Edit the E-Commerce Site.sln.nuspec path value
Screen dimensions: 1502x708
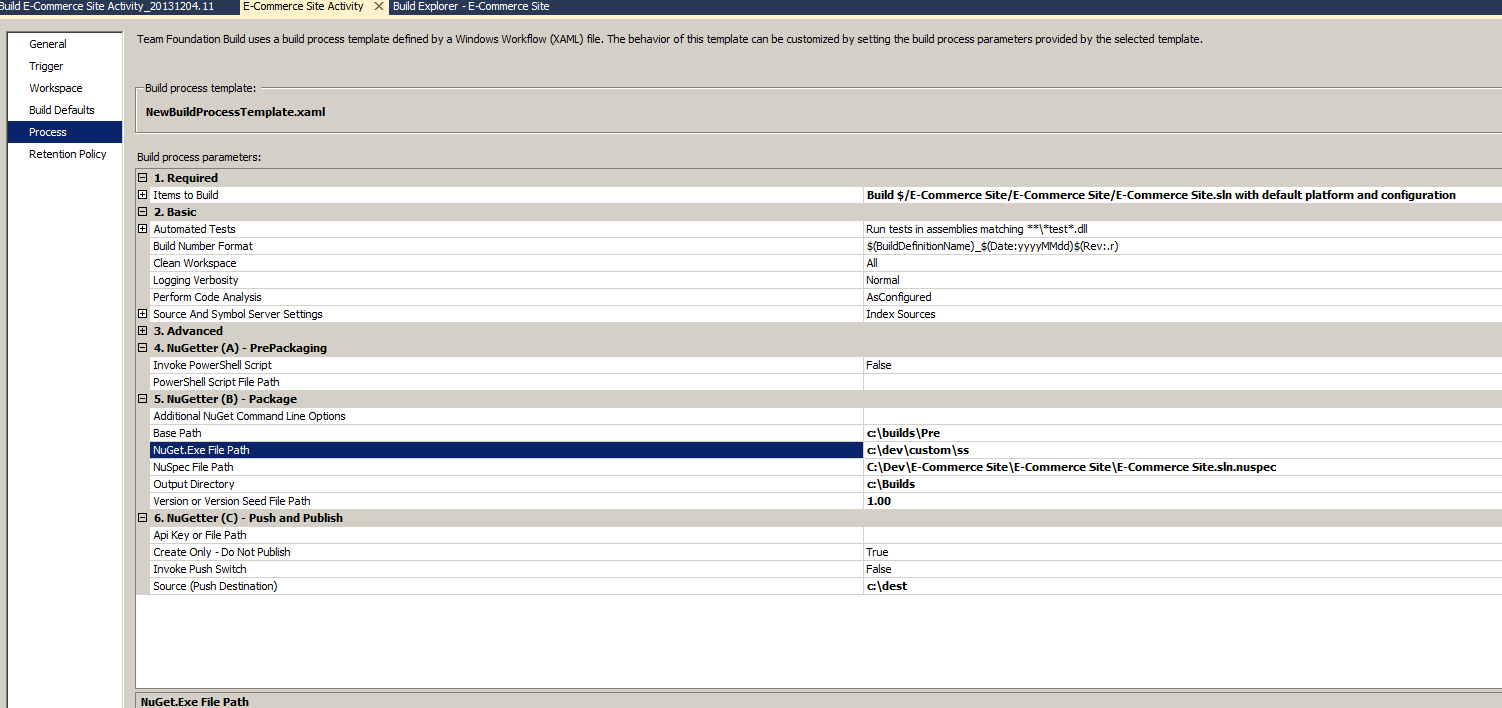pyautogui.click(x=1183, y=467)
